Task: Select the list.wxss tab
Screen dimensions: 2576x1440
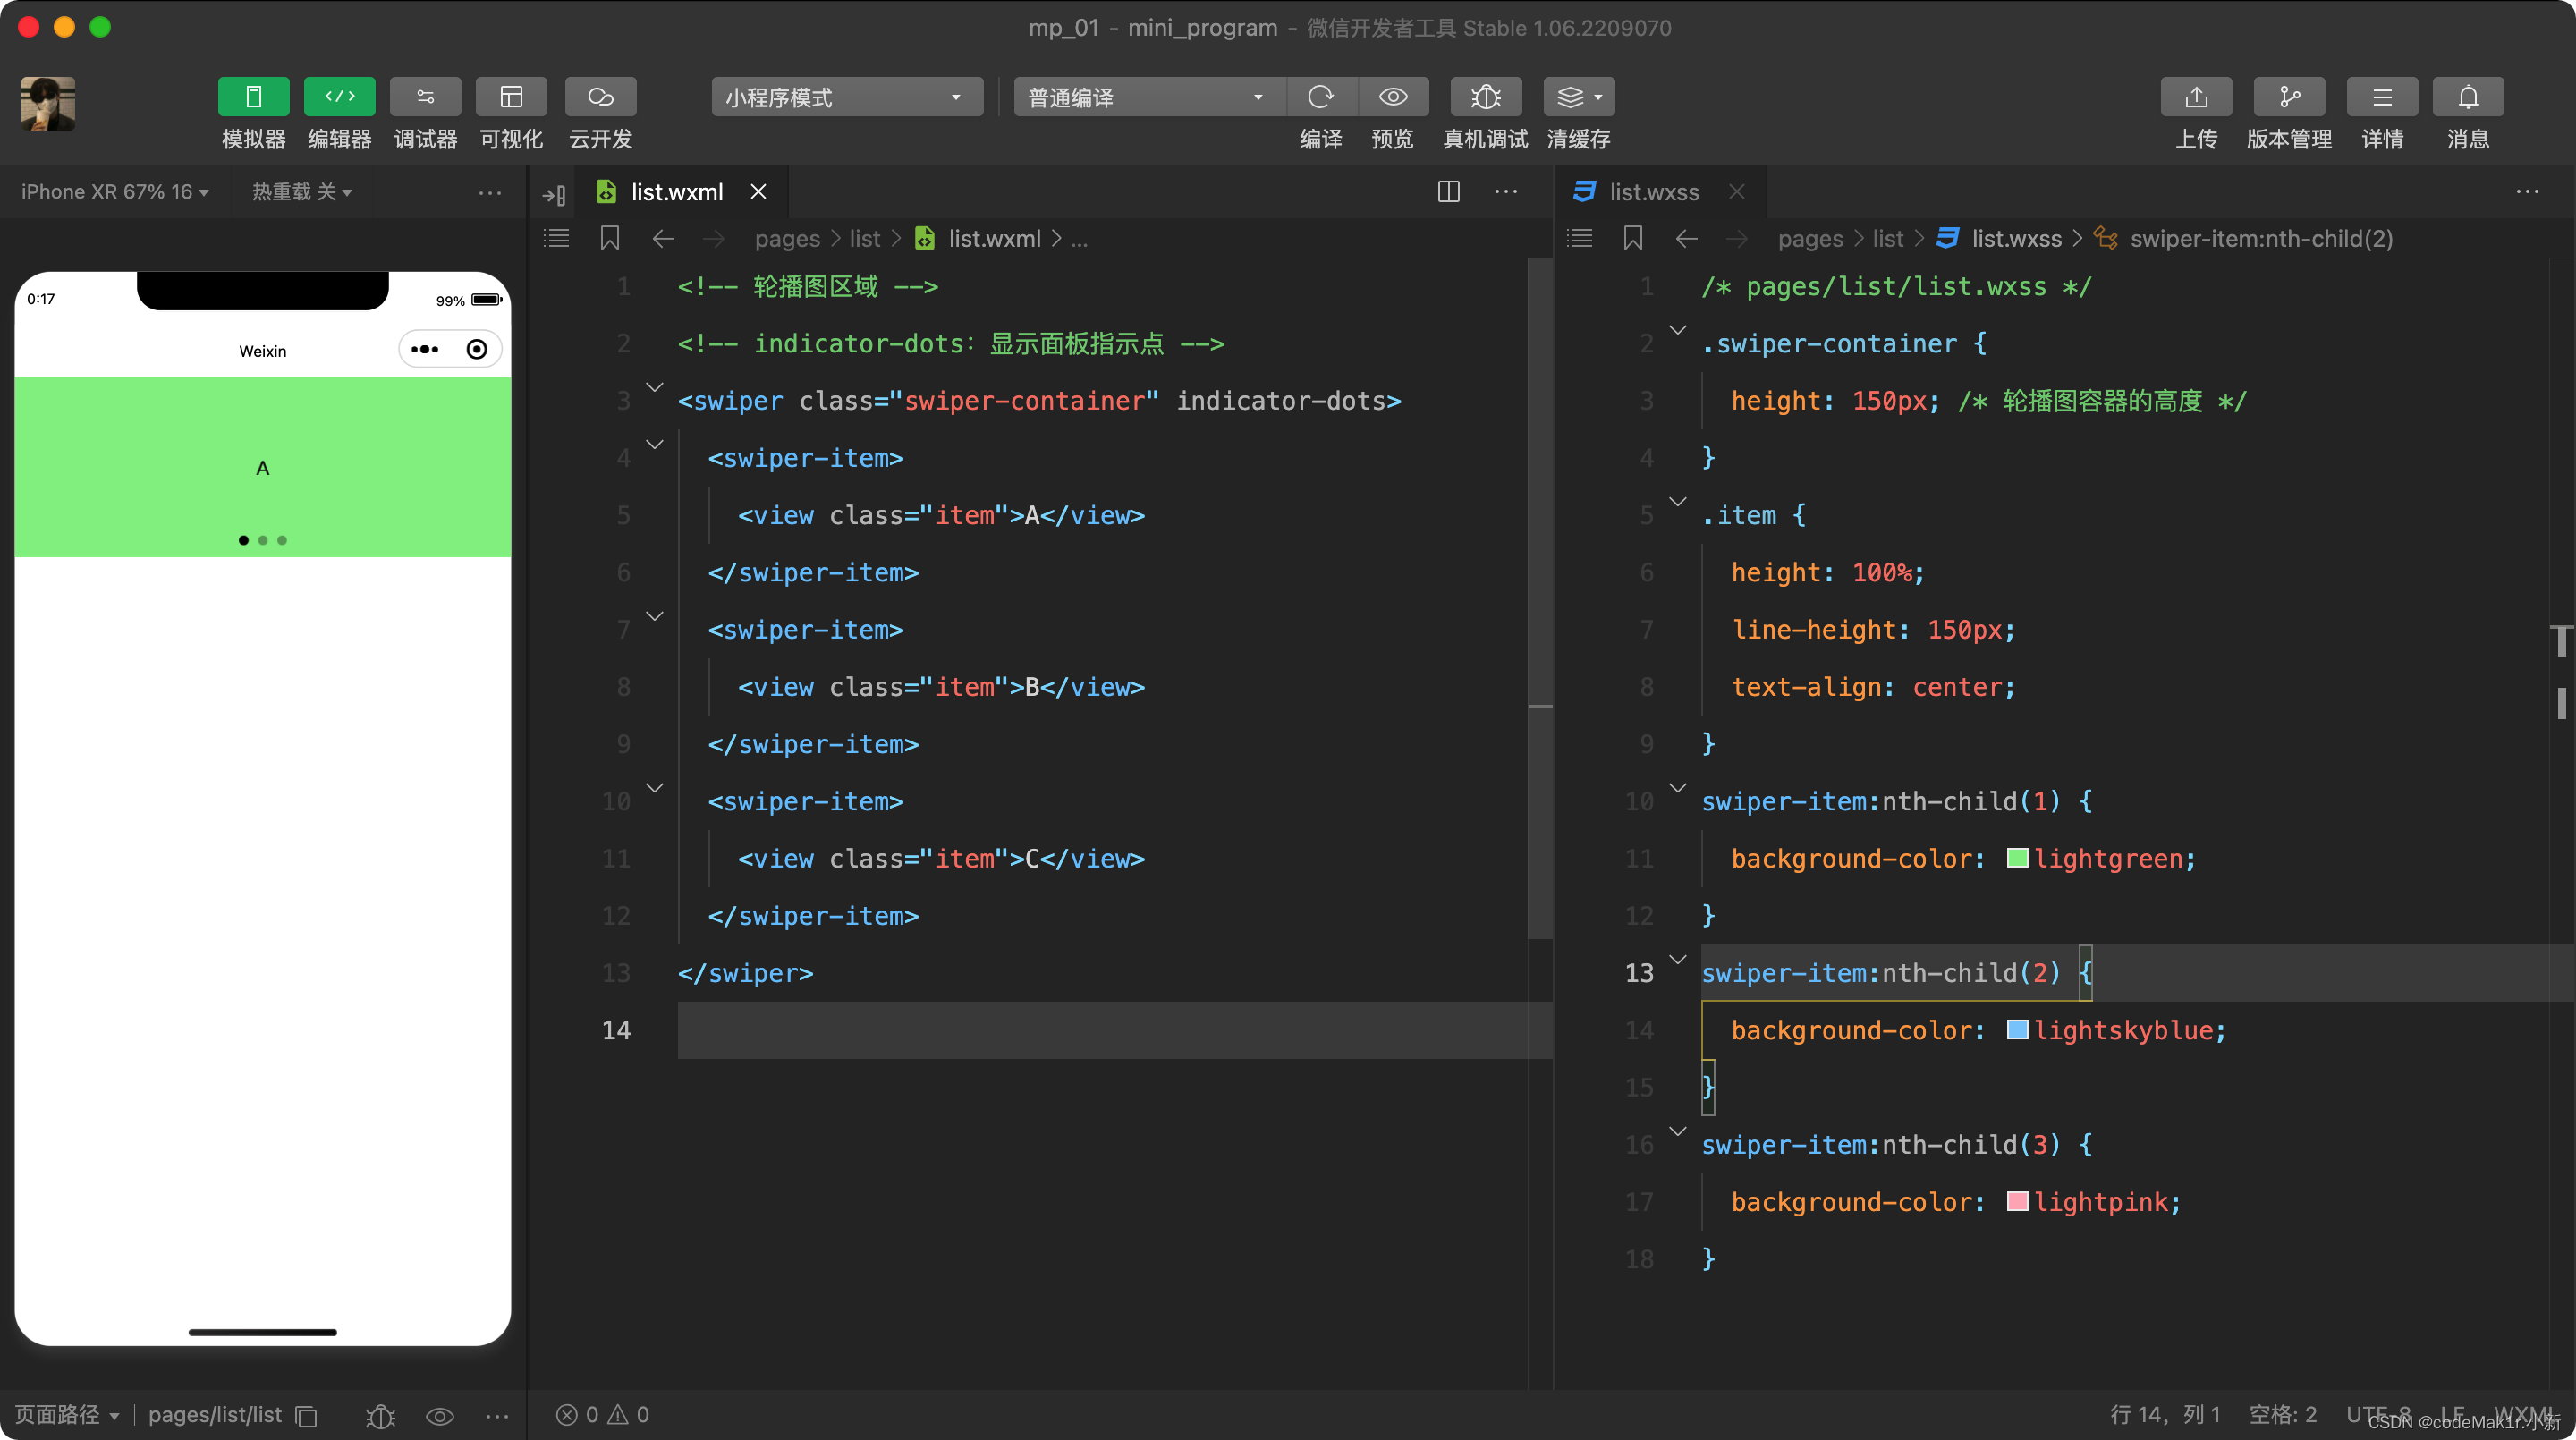Action: tap(1653, 192)
